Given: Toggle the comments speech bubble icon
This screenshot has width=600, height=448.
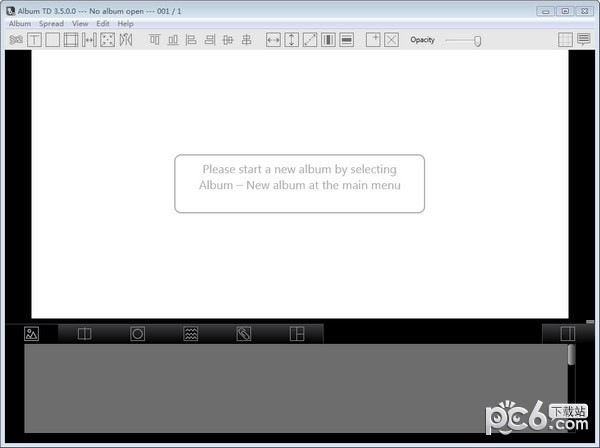Looking at the screenshot, I should pos(584,40).
